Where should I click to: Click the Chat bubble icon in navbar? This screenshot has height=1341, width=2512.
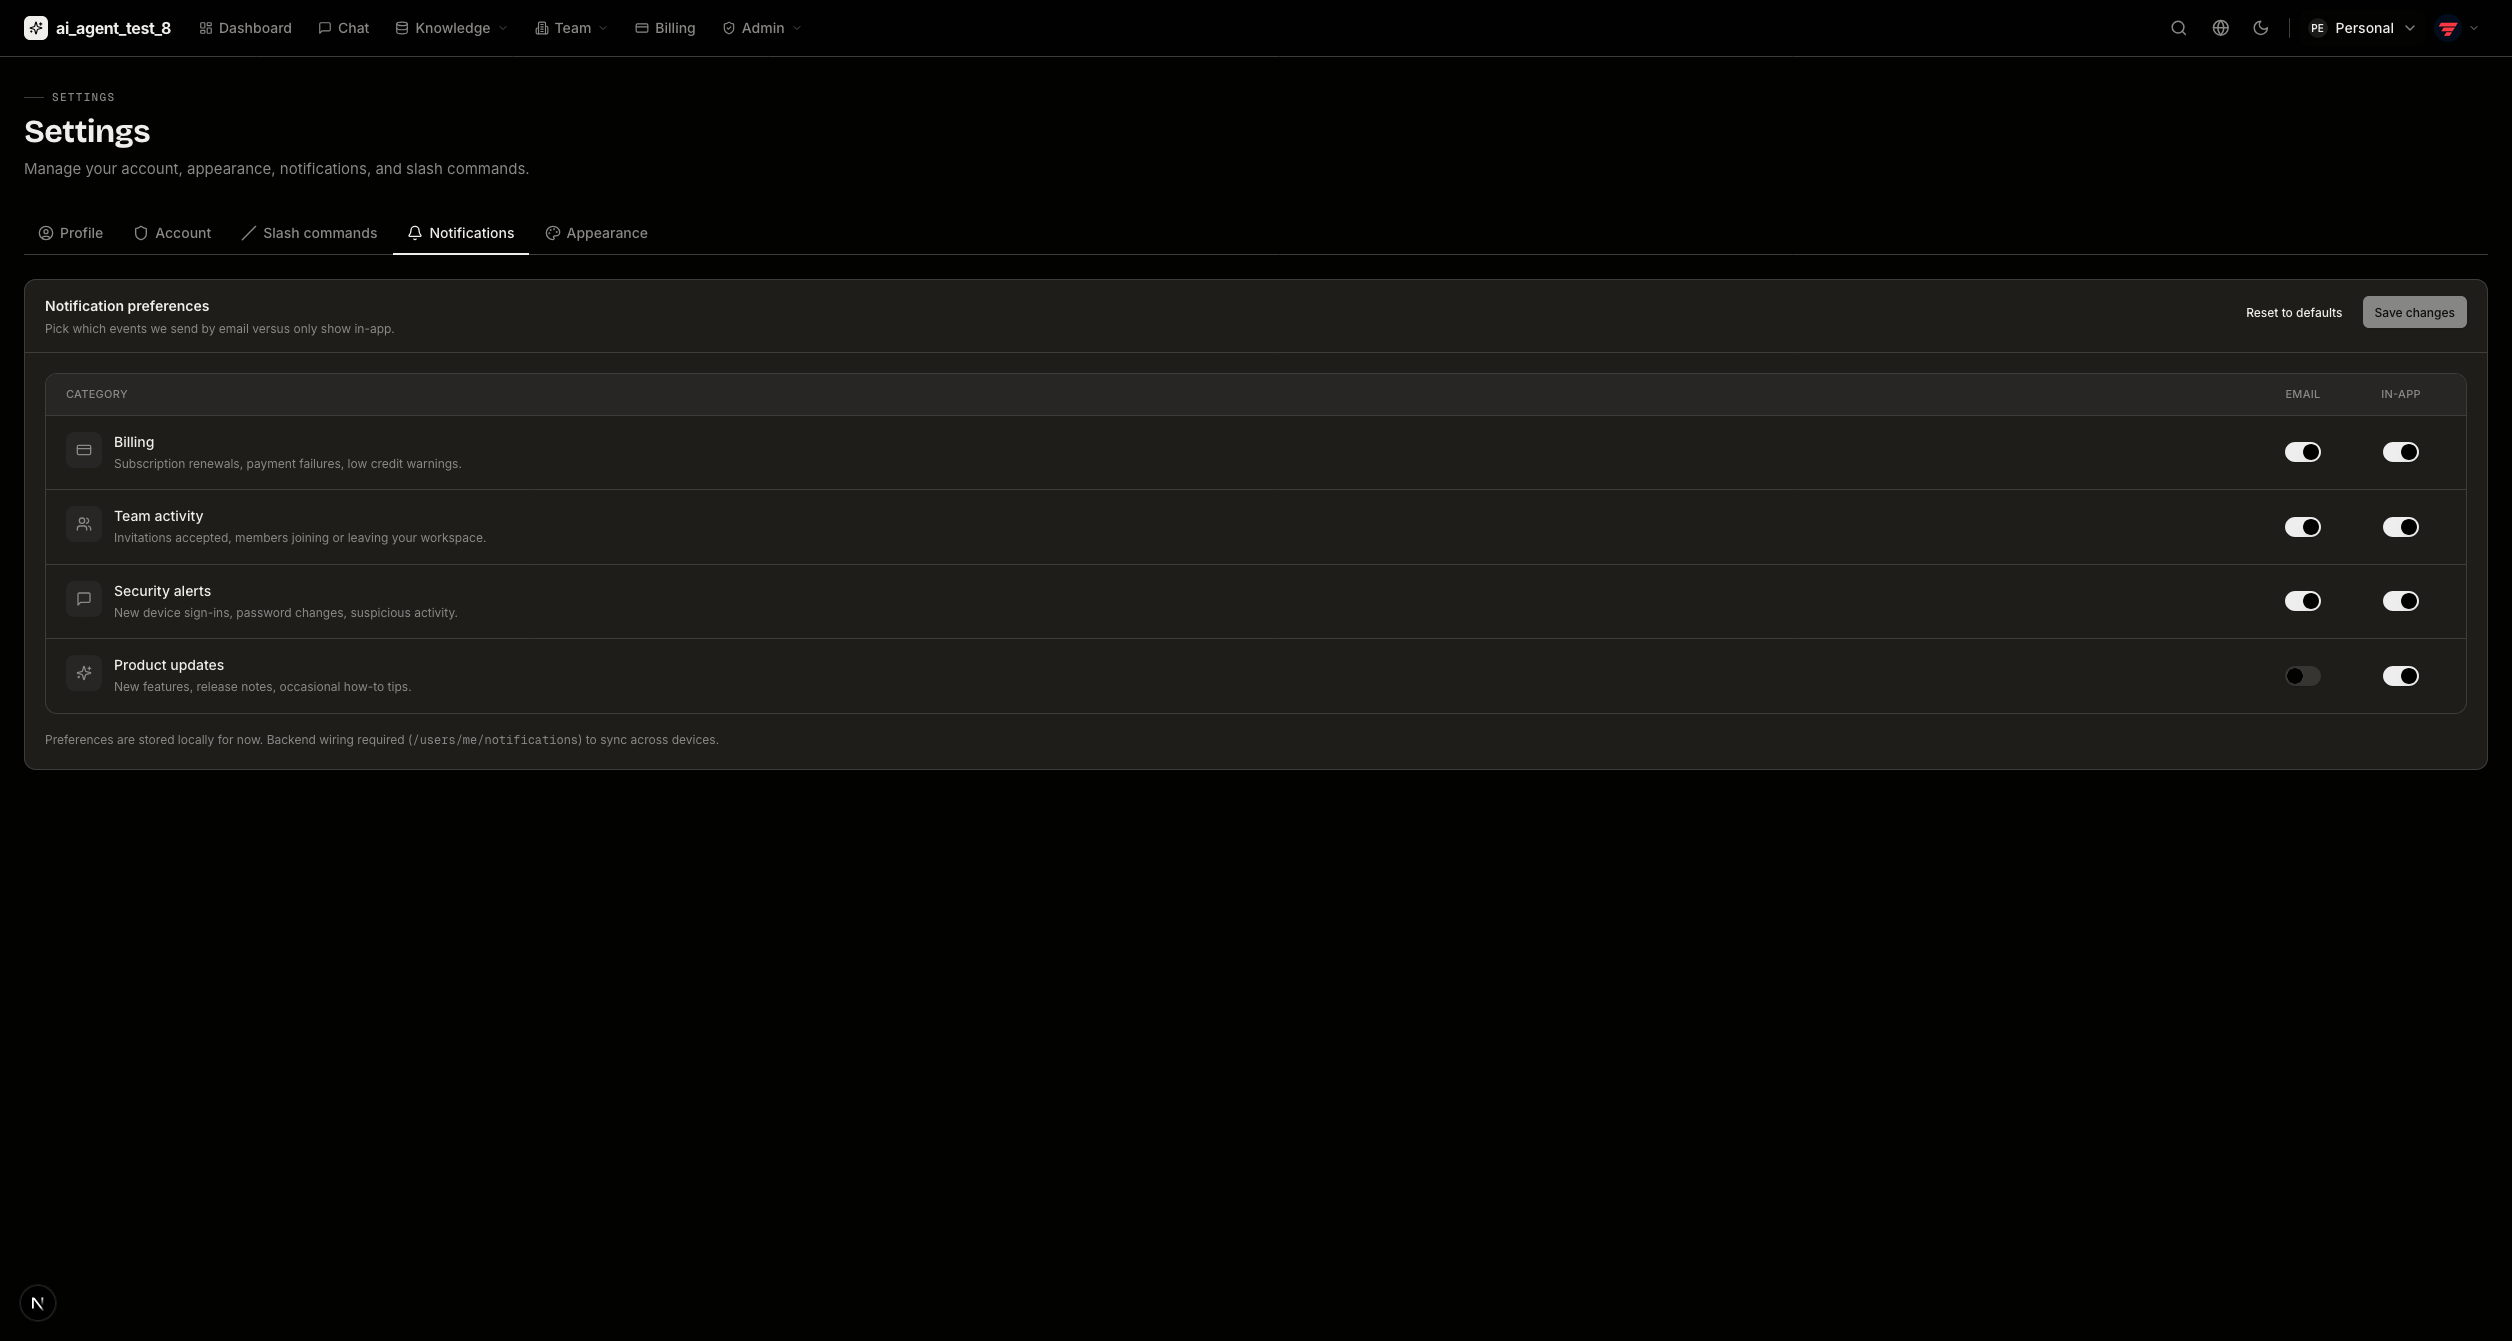click(325, 28)
